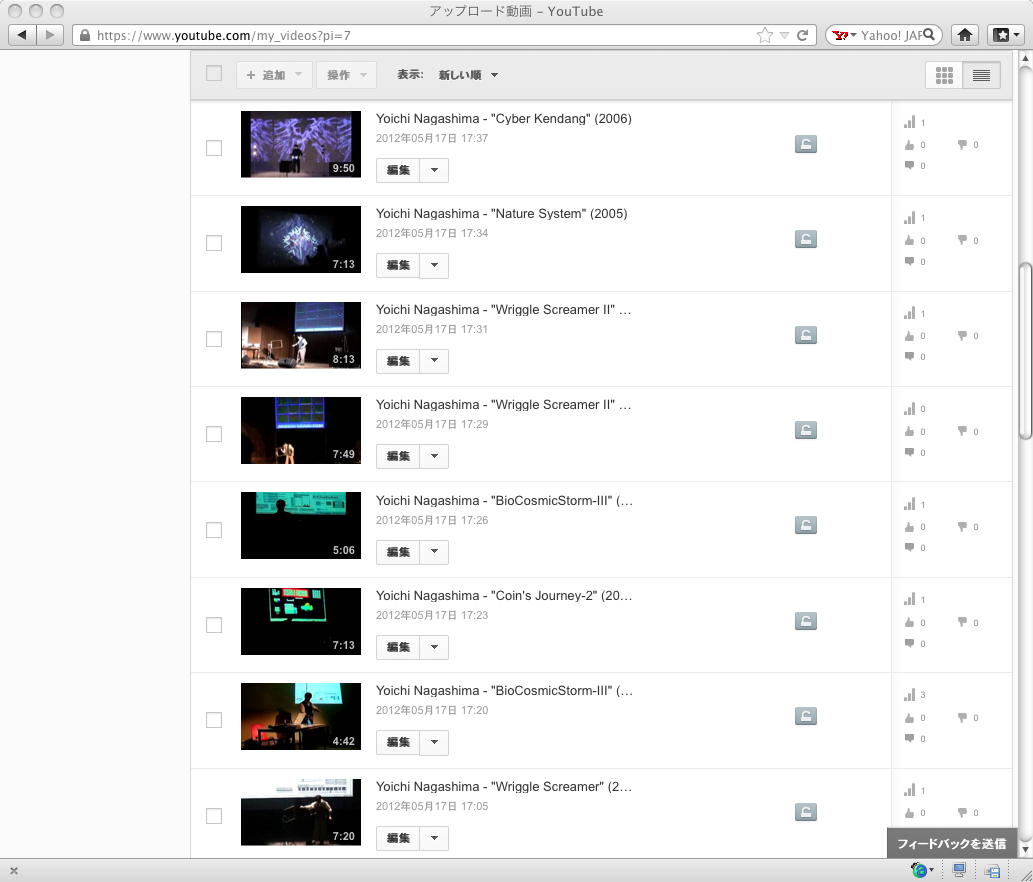The image size is (1033, 882).
Task: Click the page's vertical scrollbar thumb
Action: pyautogui.click(x=1025, y=350)
